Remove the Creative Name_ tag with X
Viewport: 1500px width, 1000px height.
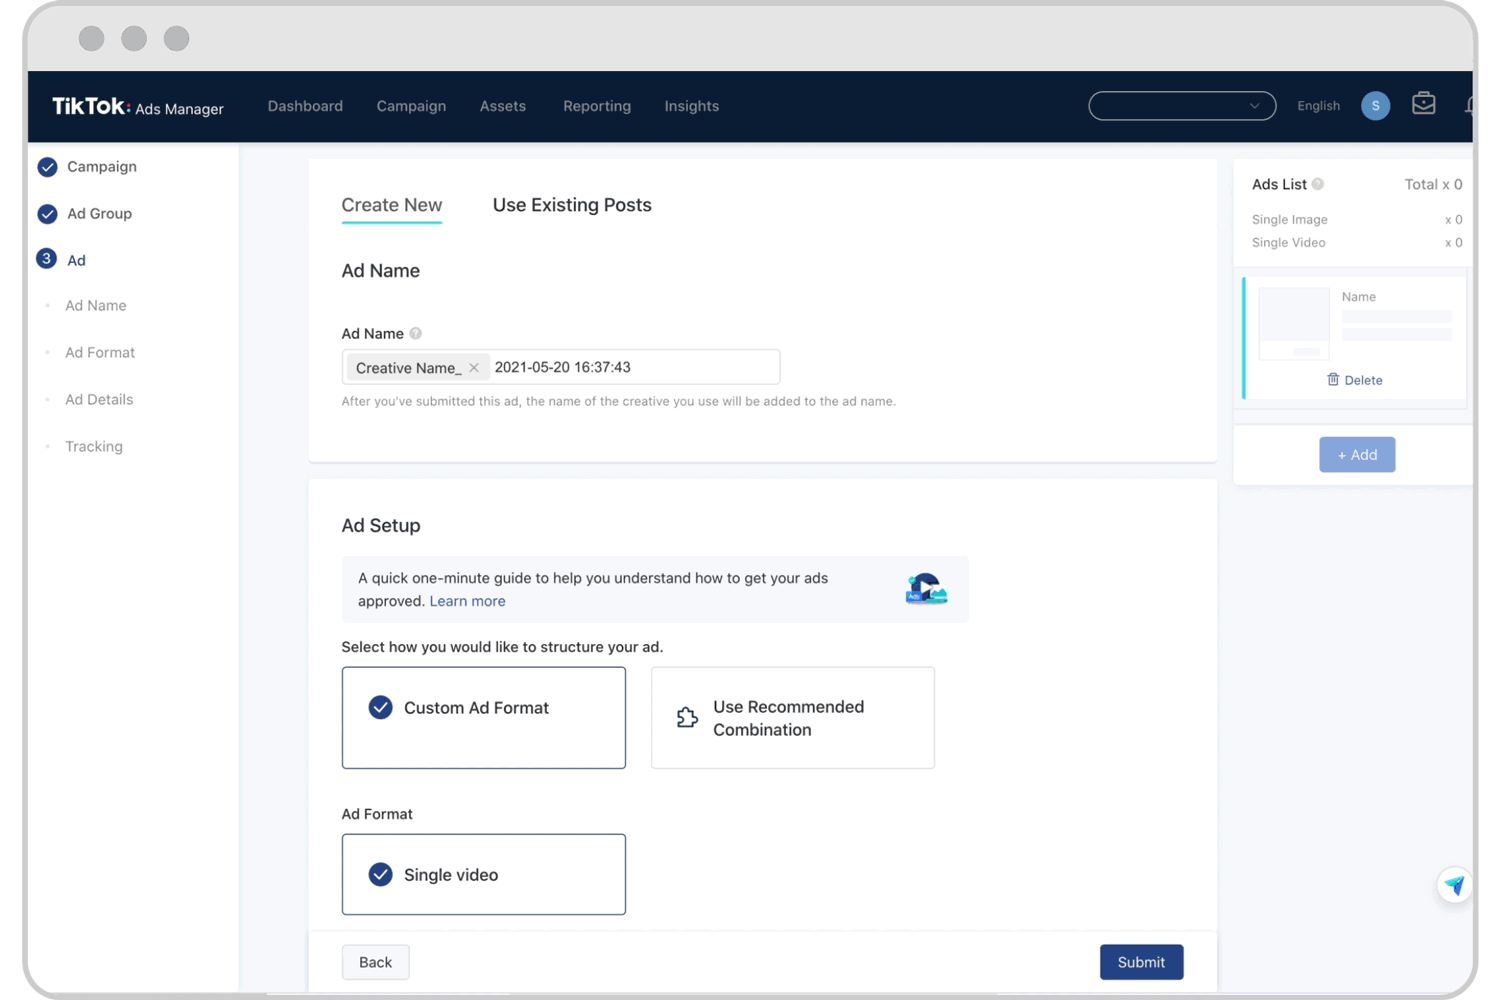click(474, 368)
